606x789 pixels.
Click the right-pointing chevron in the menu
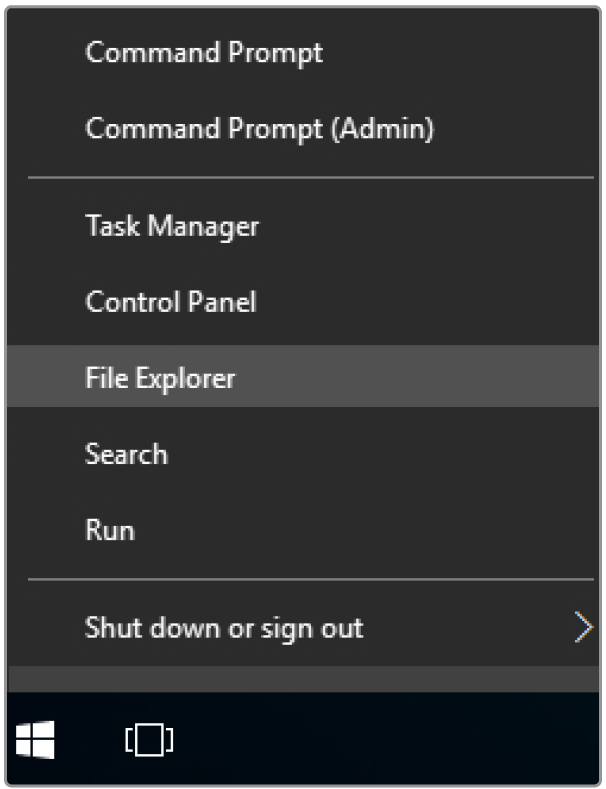pyautogui.click(x=584, y=628)
